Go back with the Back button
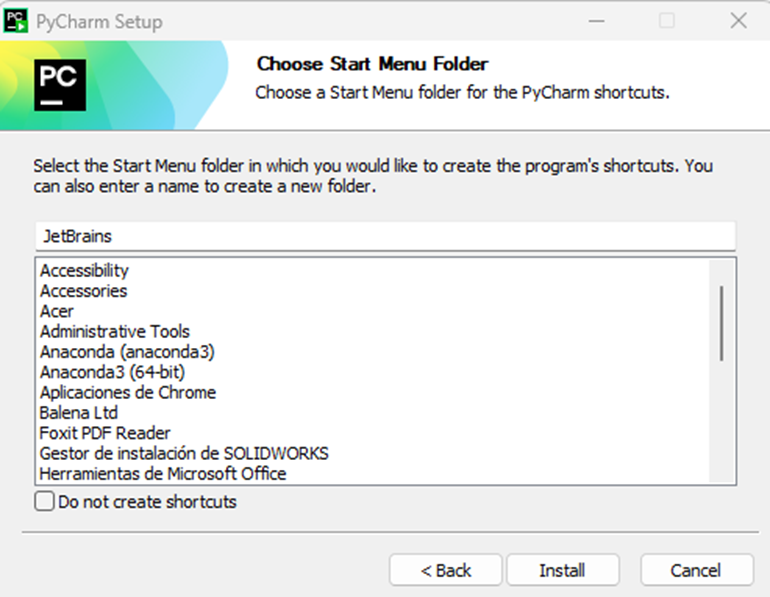This screenshot has height=597, width=770. [446, 570]
